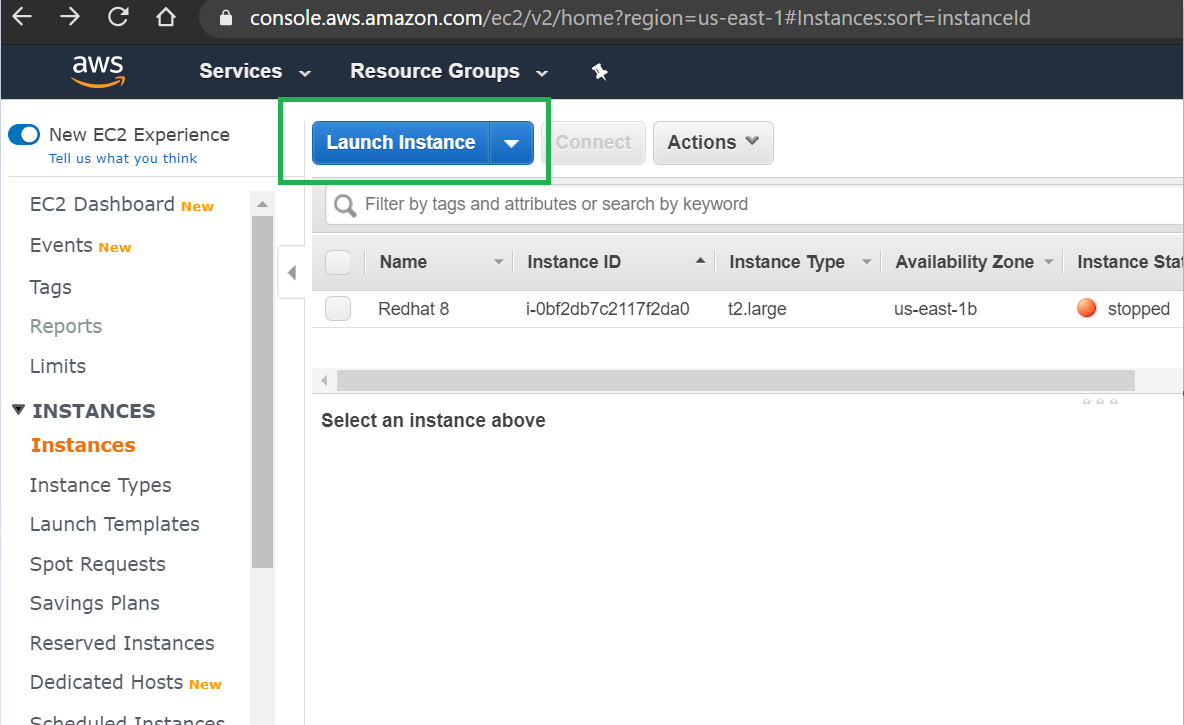Viewport: 1184px width, 725px height.
Task: Open the Actions dropdown menu
Action: pyautogui.click(x=713, y=143)
